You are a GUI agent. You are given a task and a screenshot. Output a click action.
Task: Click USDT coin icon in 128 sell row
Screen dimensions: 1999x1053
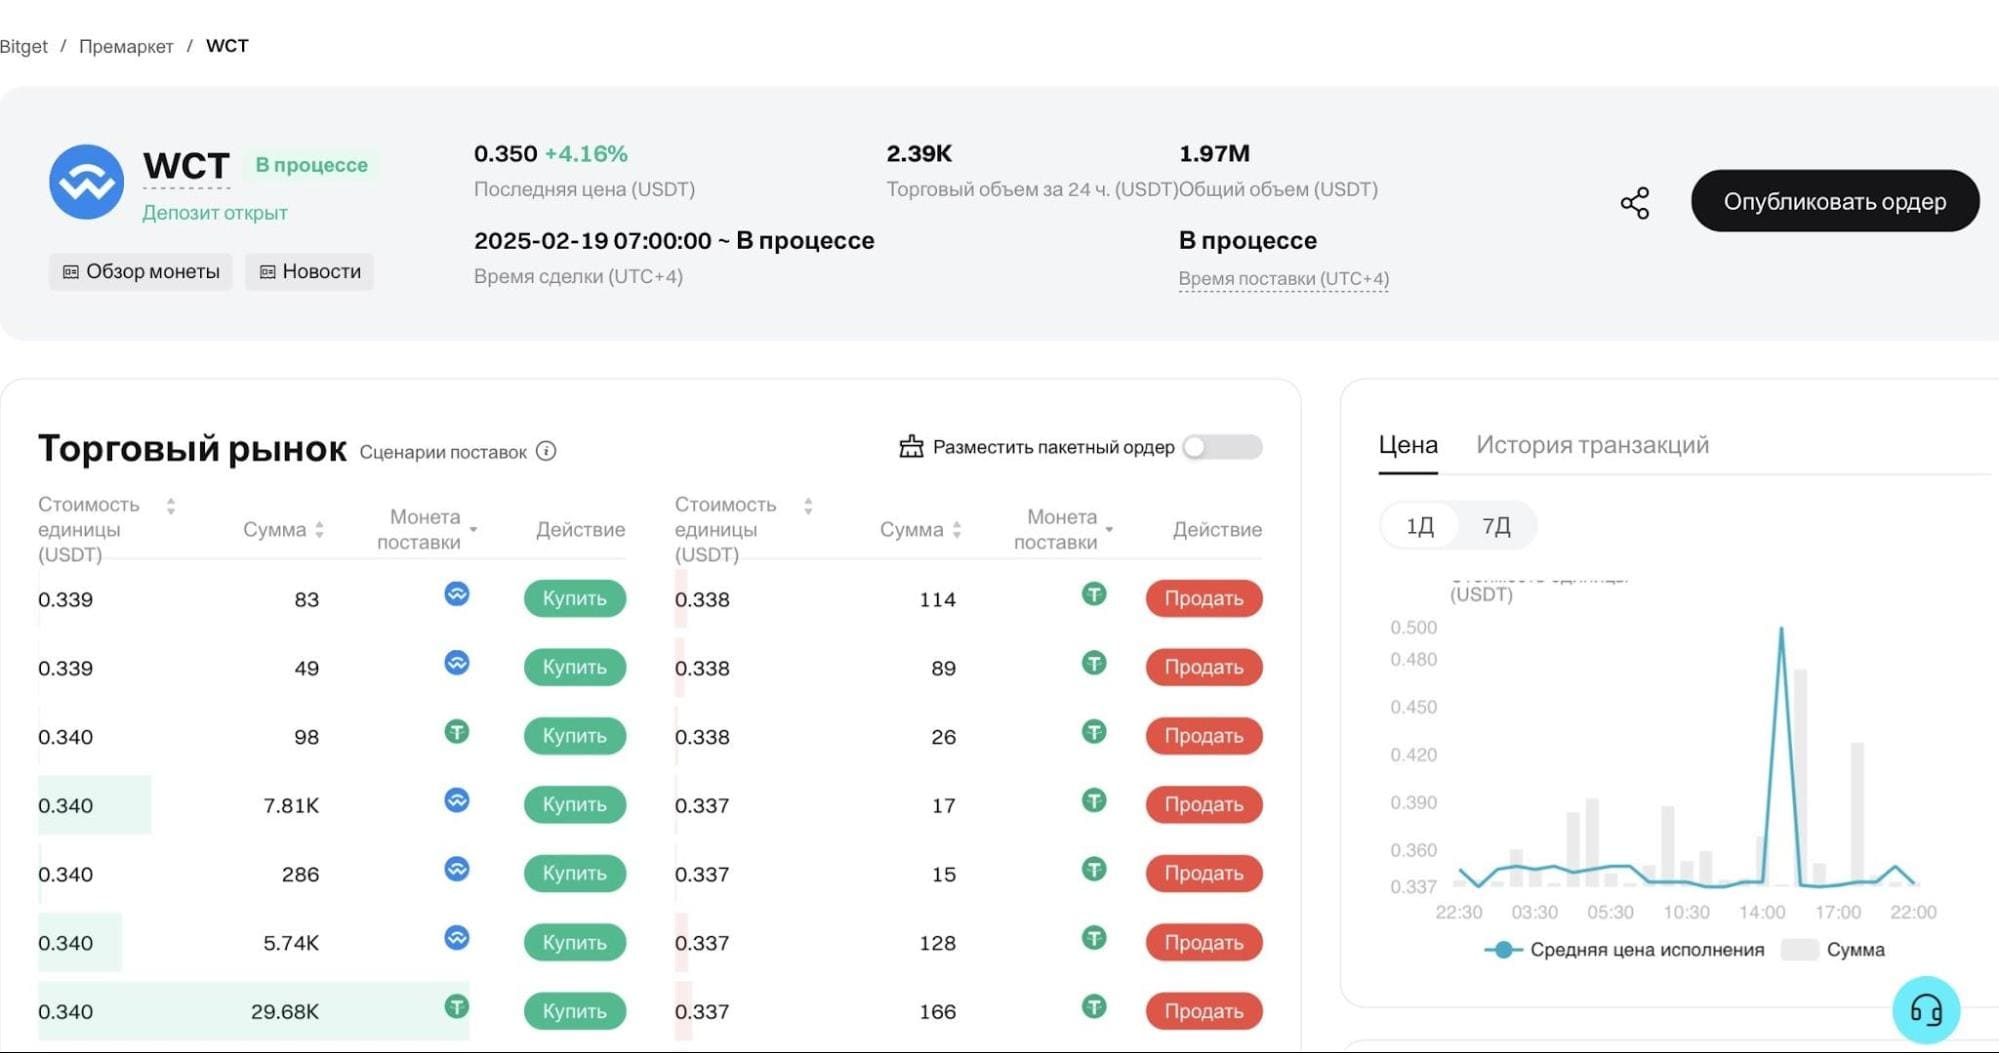coord(1094,938)
